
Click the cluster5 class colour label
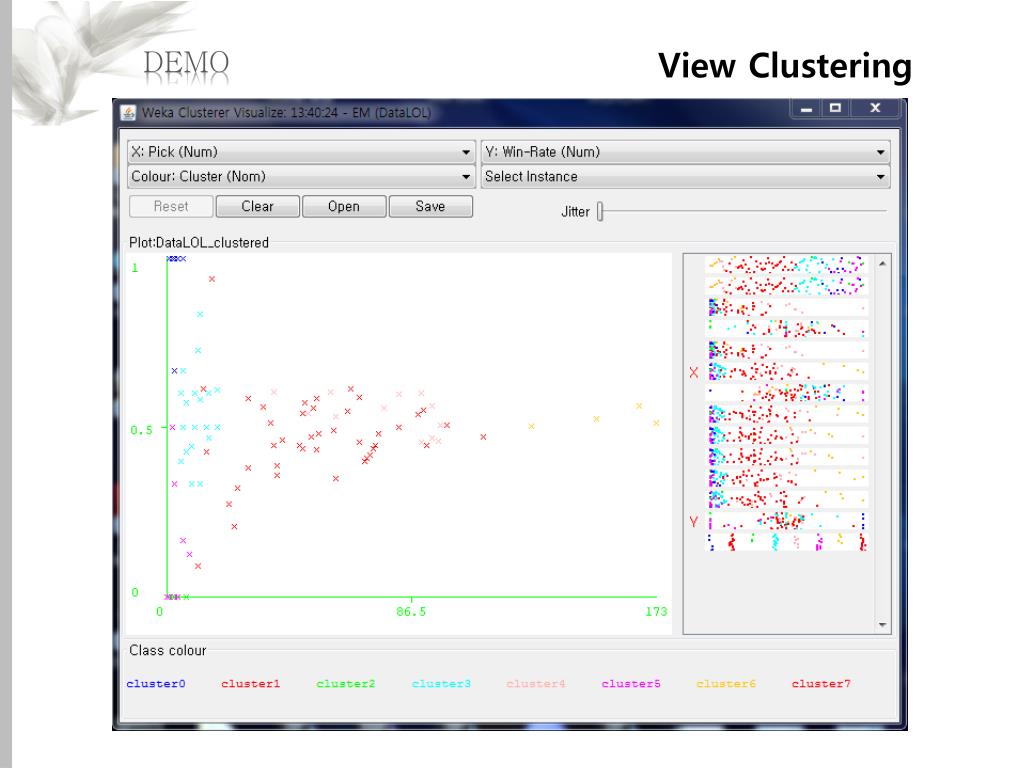pos(632,684)
